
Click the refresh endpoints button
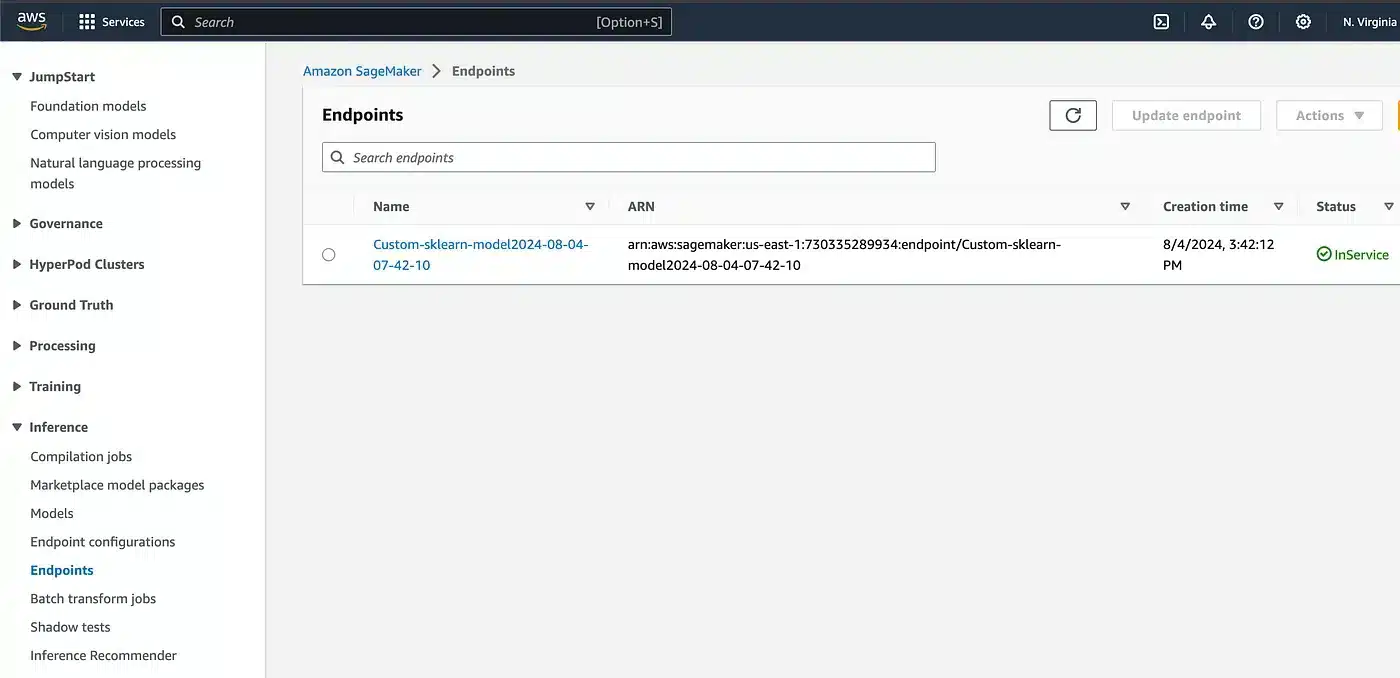(1073, 115)
